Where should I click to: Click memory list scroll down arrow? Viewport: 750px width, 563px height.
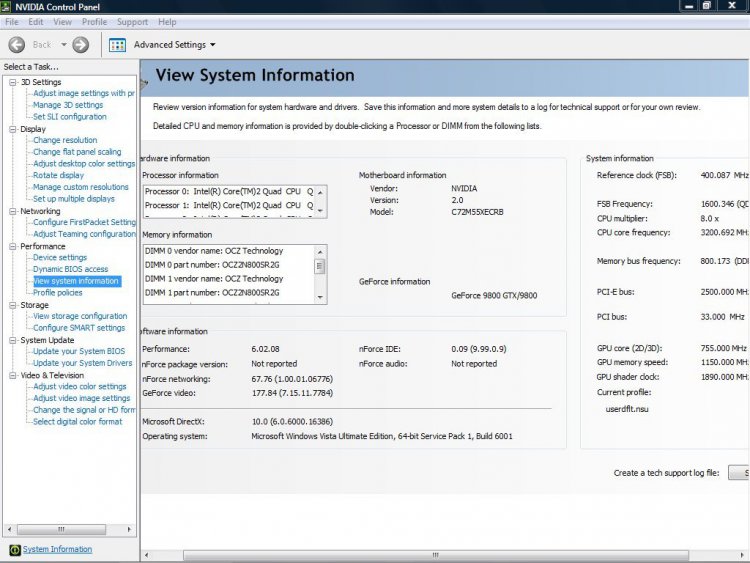(320, 298)
